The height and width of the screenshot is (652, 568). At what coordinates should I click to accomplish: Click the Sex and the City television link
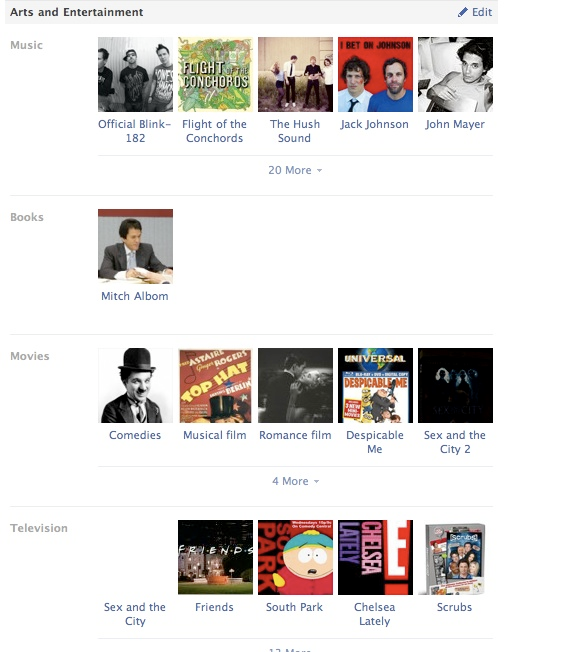coord(135,614)
